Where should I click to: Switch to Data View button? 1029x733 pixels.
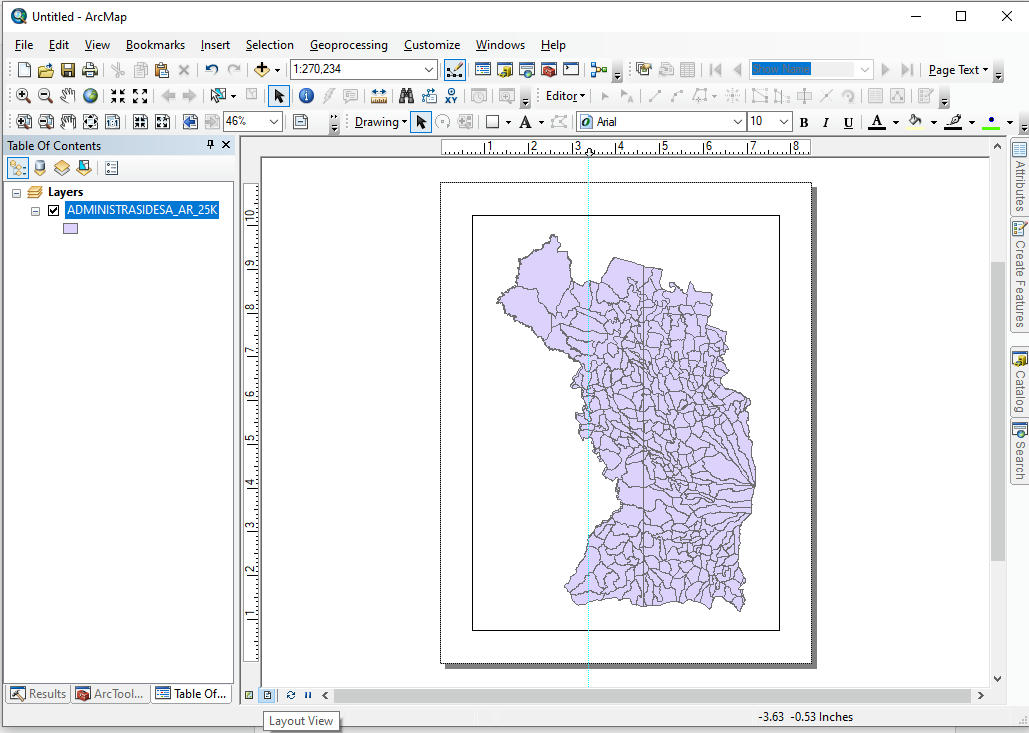(249, 695)
